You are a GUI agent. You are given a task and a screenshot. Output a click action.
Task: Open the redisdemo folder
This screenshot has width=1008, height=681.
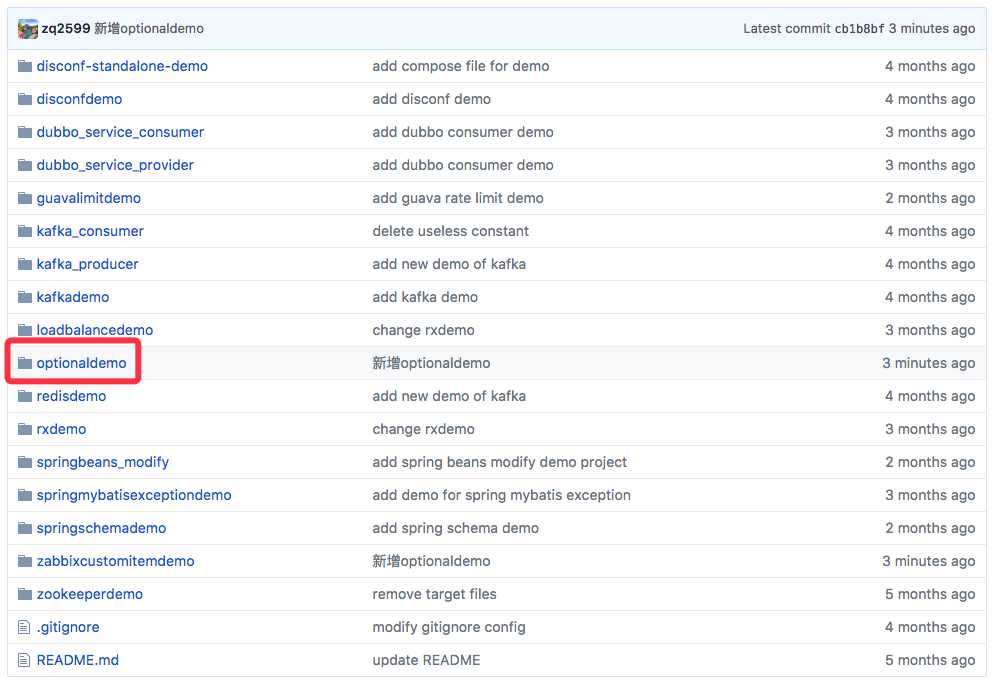[71, 396]
